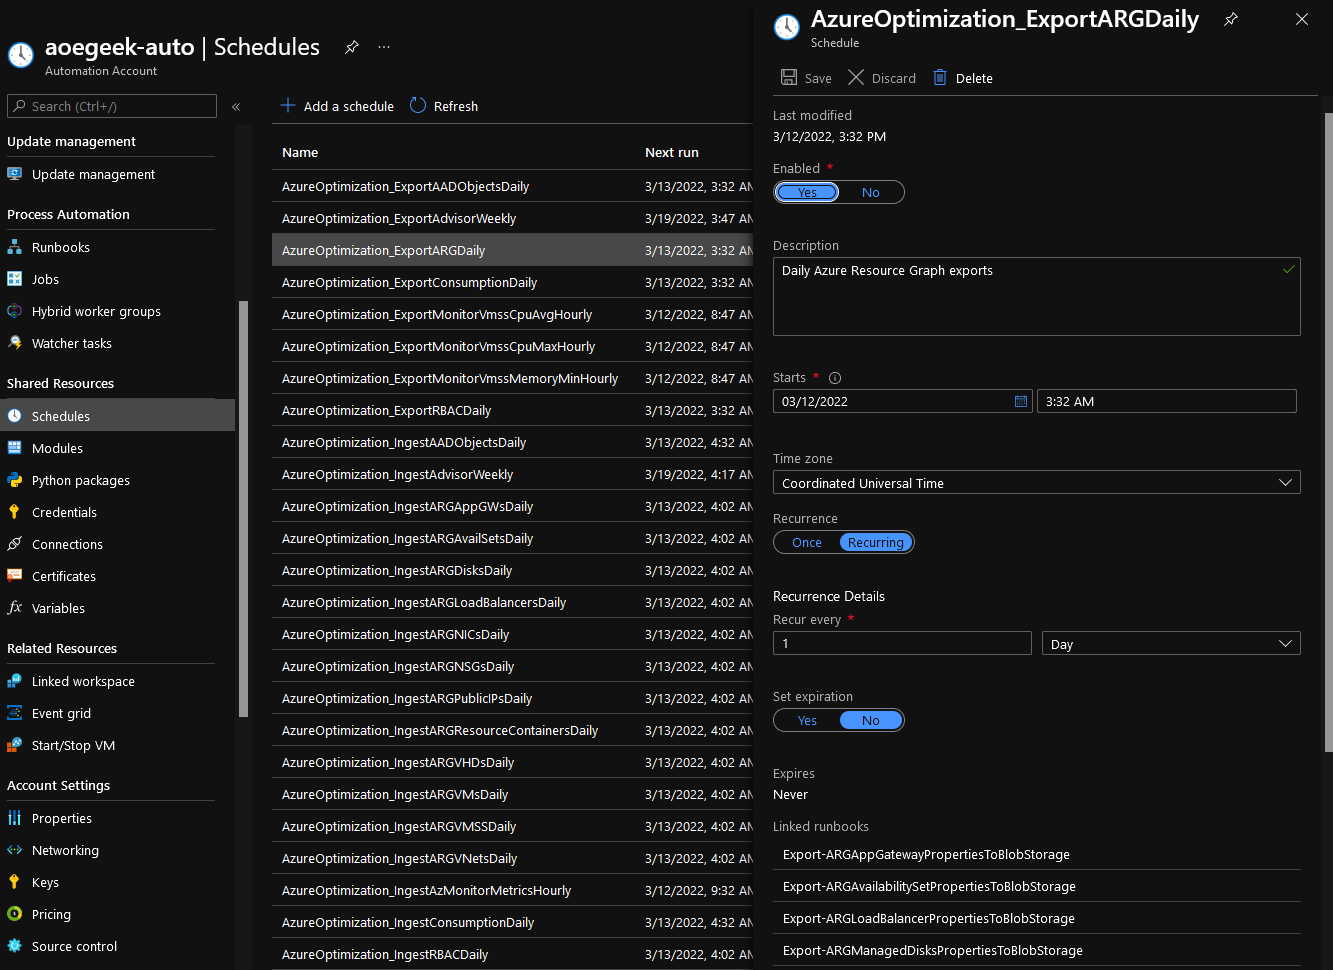Open the Day recurrence unit dropdown
Image resolution: width=1333 pixels, height=970 pixels.
tap(1171, 644)
